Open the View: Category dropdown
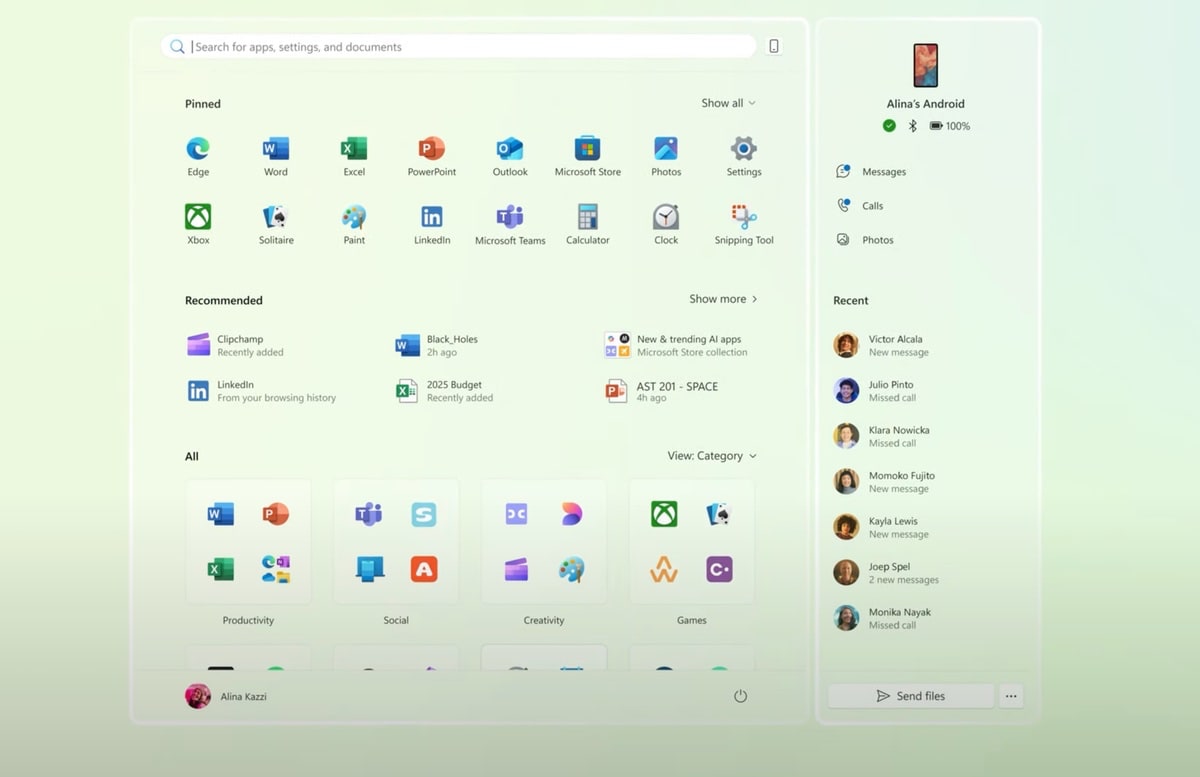This screenshot has height=777, width=1200. coord(712,456)
